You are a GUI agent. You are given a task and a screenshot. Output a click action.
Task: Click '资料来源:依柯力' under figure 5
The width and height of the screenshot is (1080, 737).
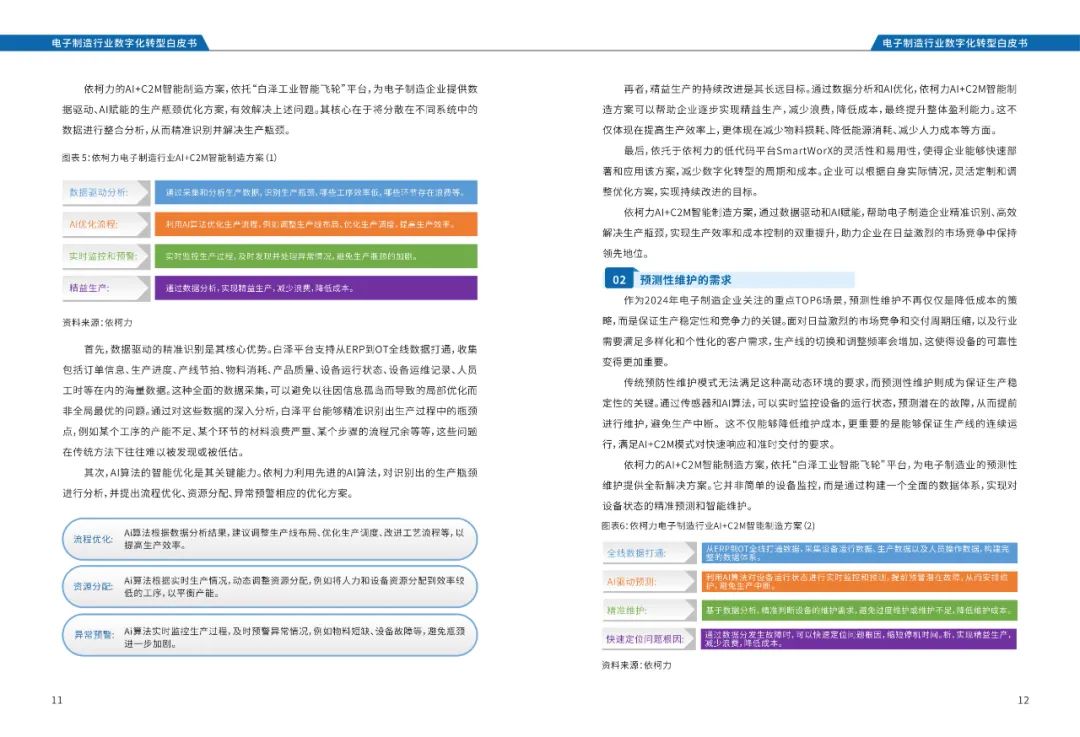click(x=97, y=322)
